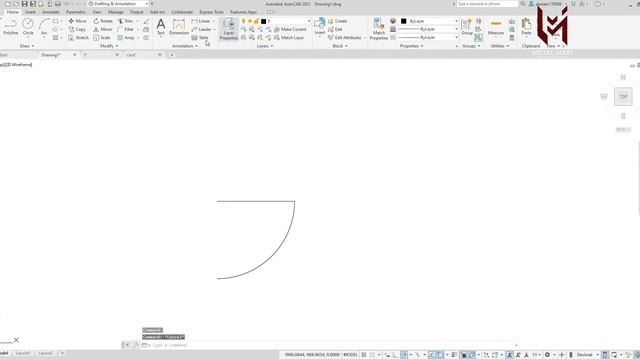Activate the Fillet tool
Viewport: 640px width, 360px height.
(x=126, y=29)
